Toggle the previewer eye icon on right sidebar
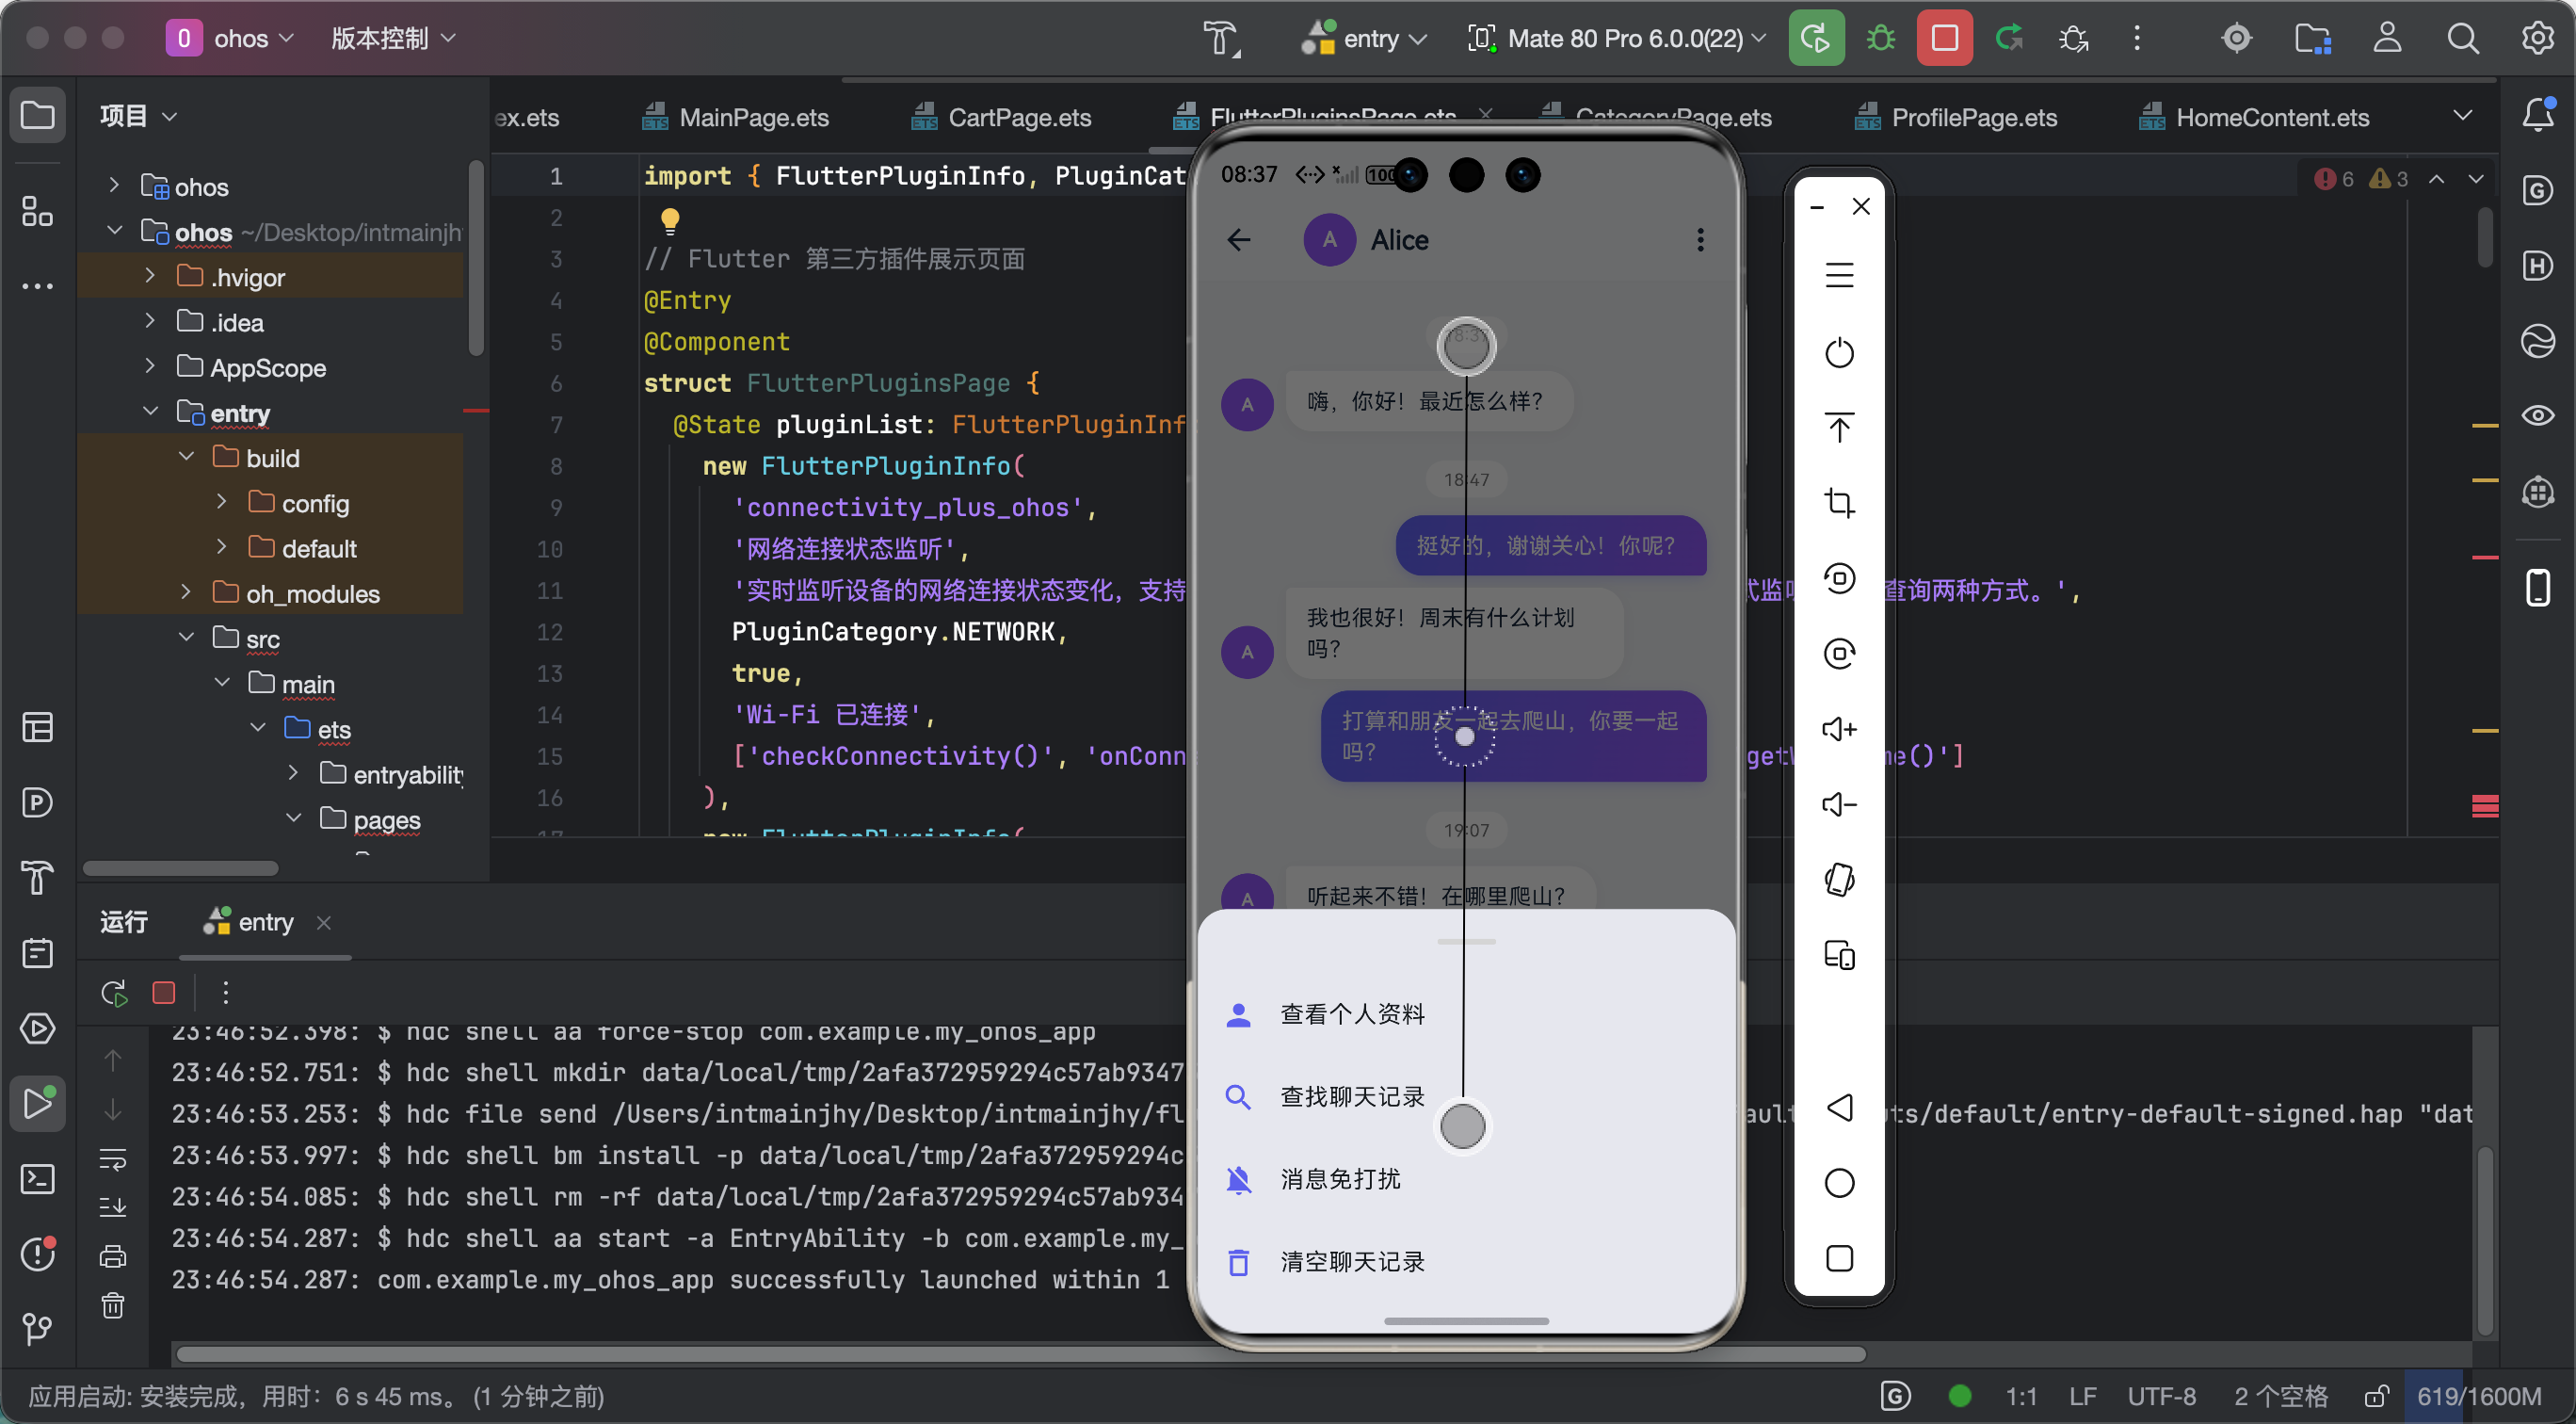Screen dimensions: 2576x1424 coord(2537,415)
